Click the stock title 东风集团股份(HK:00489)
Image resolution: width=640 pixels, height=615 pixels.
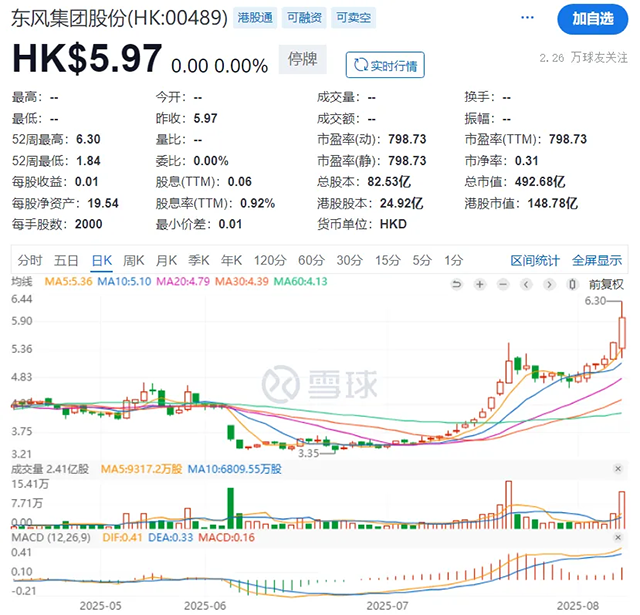pyautogui.click(x=119, y=18)
